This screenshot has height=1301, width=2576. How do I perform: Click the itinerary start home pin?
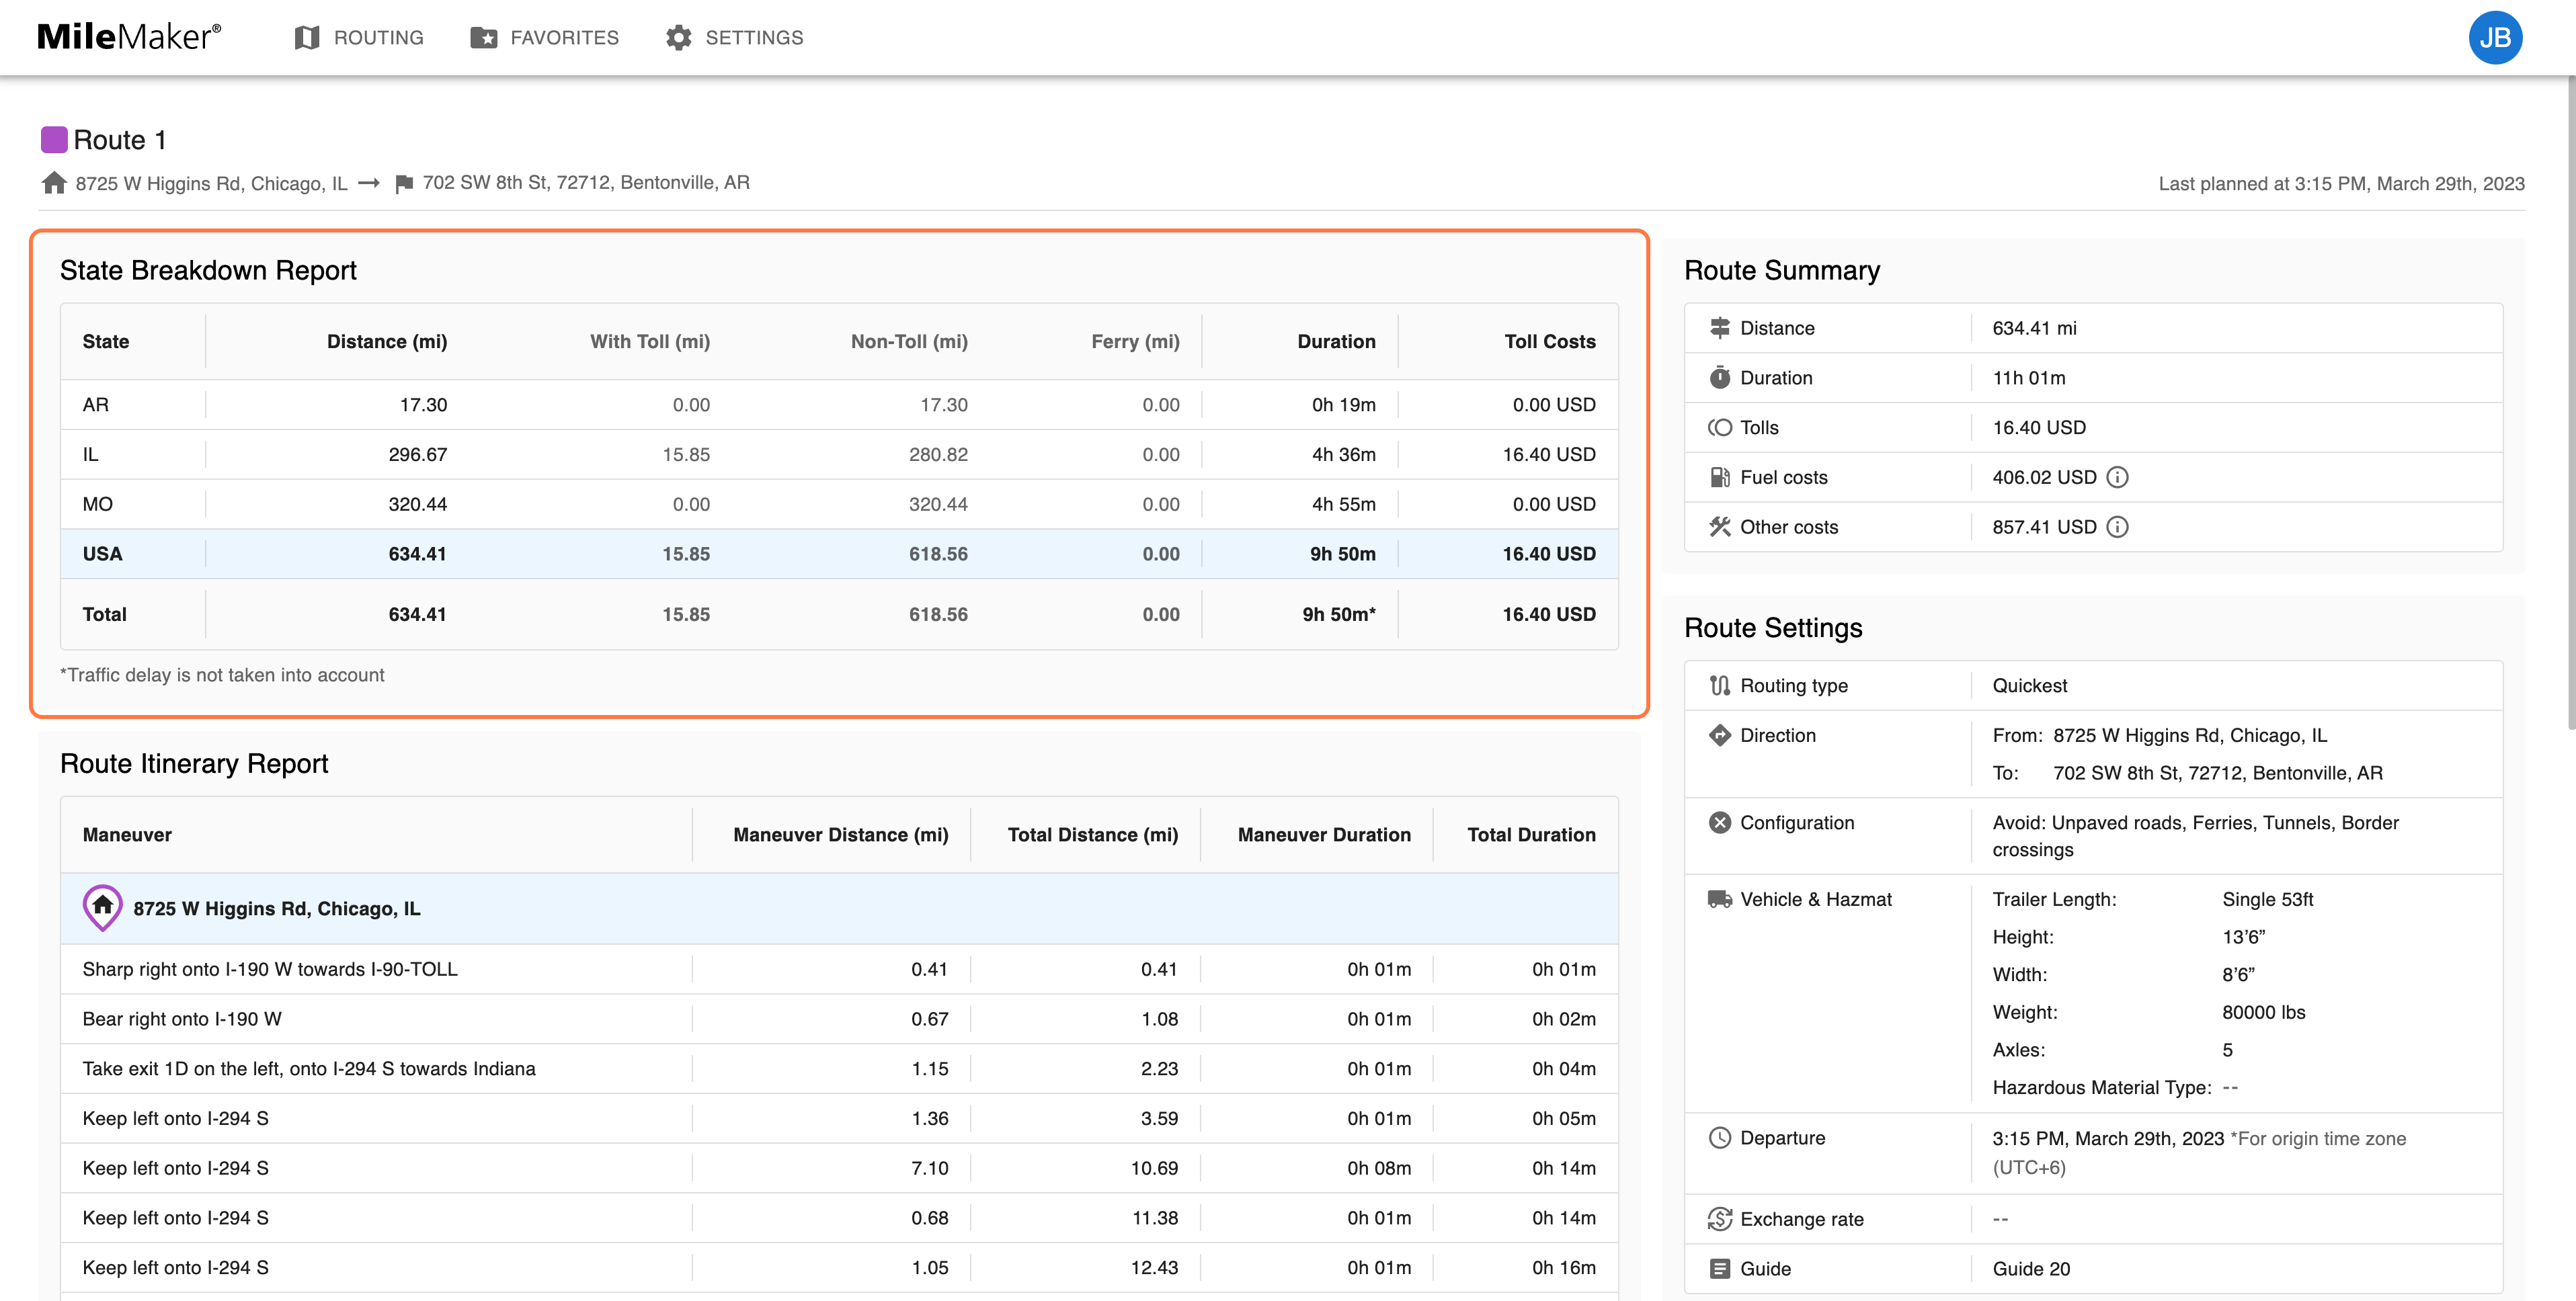(x=102, y=908)
